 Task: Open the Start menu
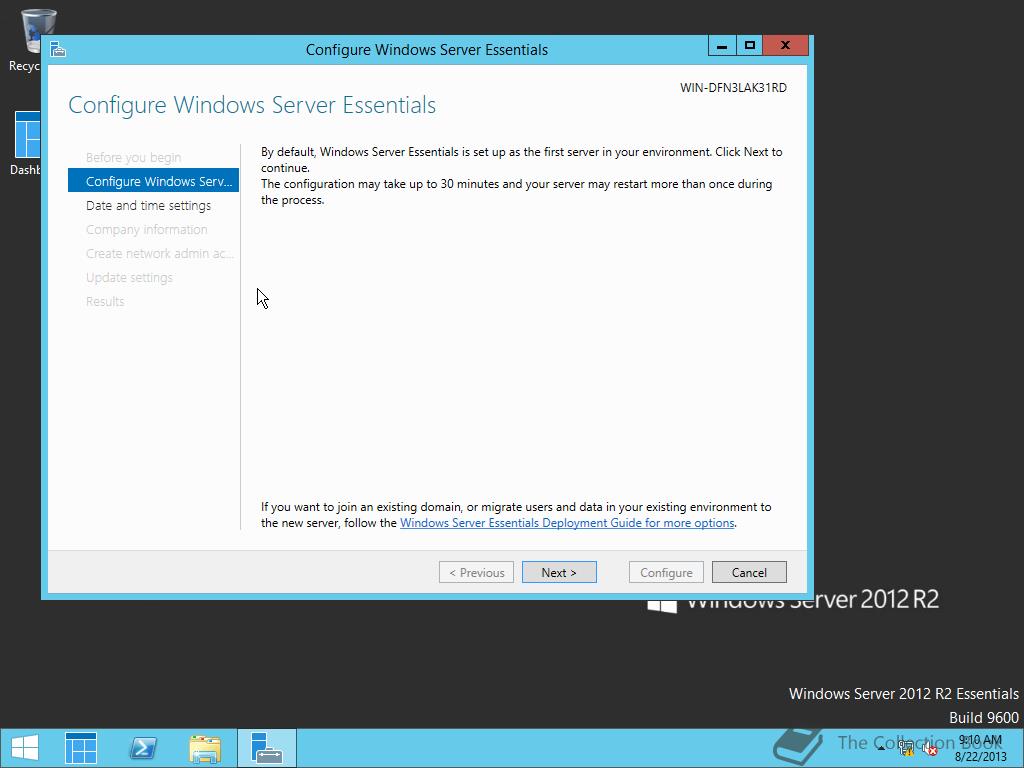point(25,748)
